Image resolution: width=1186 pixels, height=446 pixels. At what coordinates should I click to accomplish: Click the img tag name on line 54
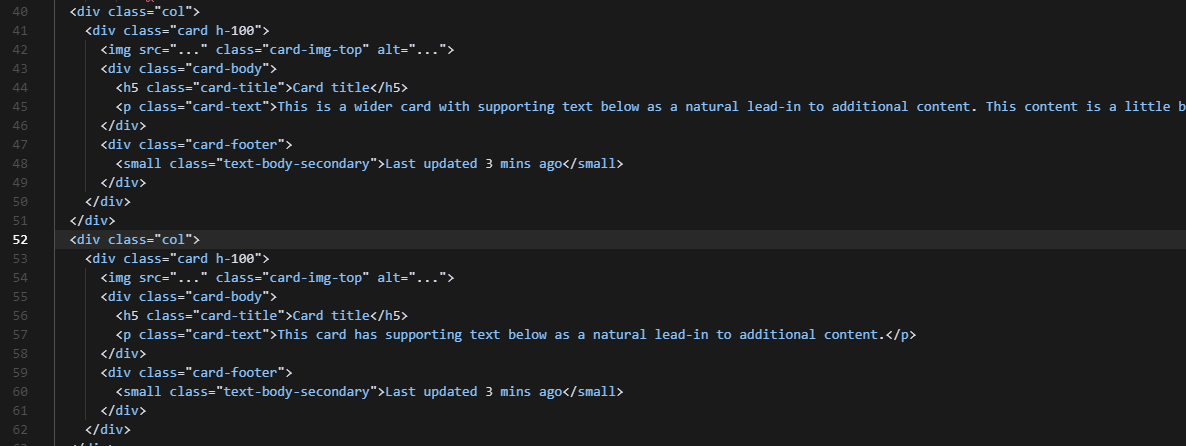[120, 277]
